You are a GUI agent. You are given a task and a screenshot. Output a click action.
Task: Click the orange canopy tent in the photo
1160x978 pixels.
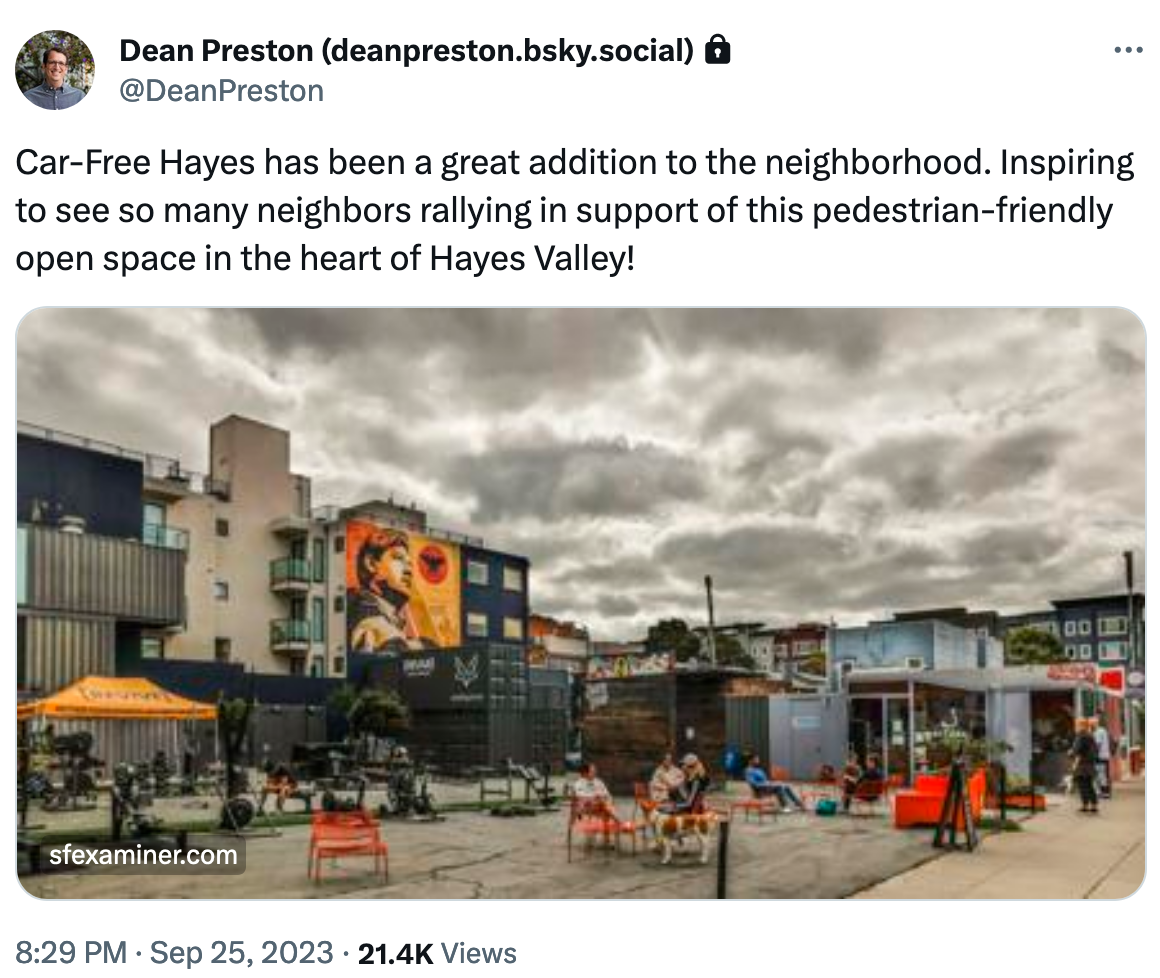(x=116, y=698)
